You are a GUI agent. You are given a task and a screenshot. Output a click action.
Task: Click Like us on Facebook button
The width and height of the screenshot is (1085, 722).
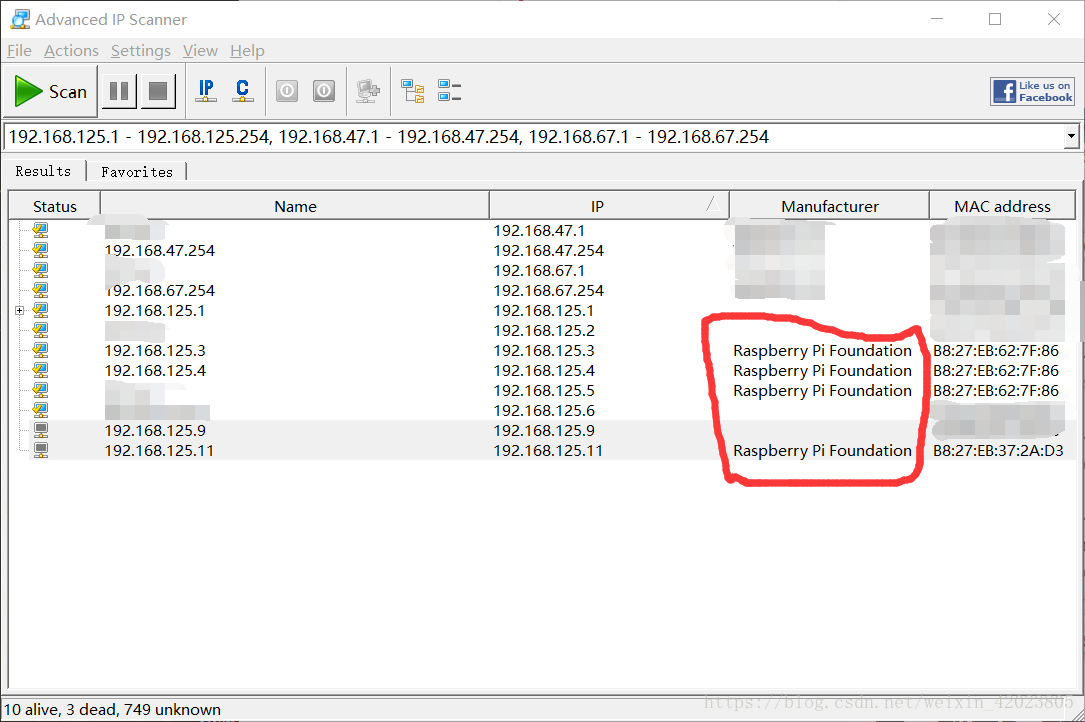coord(1032,91)
